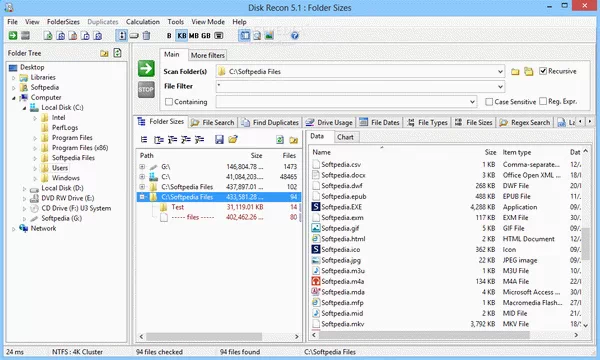
Task: Click the multiple folders icon beside Scan Folder
Action: coord(528,72)
